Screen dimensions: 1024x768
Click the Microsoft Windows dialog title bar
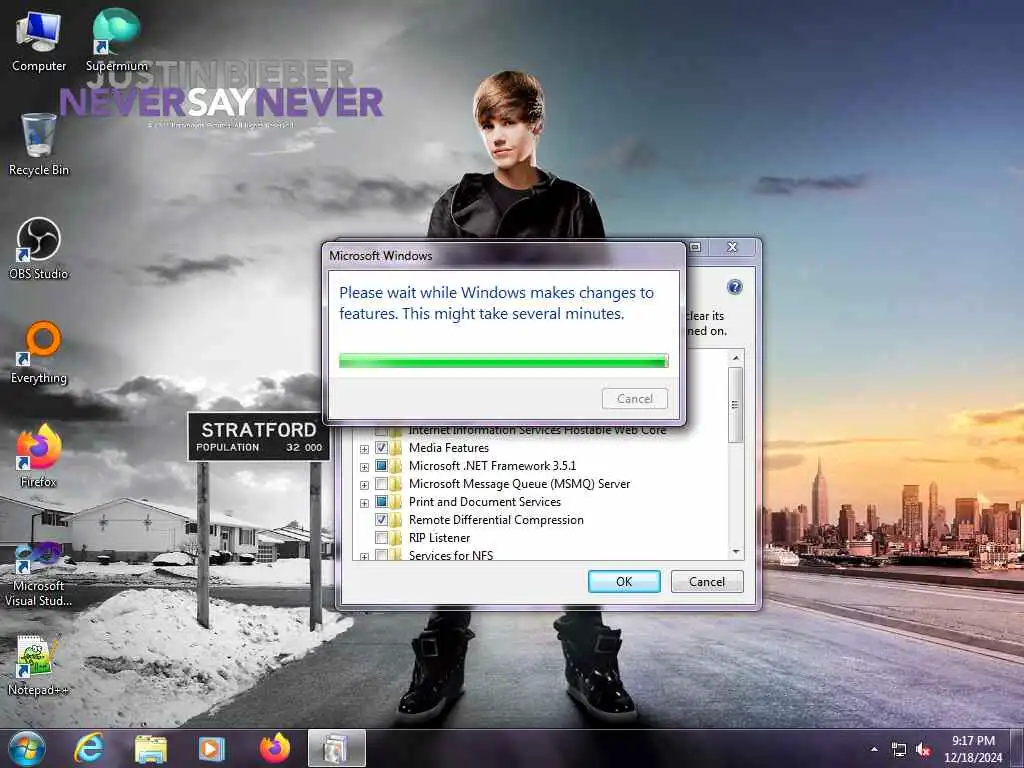(x=504, y=255)
